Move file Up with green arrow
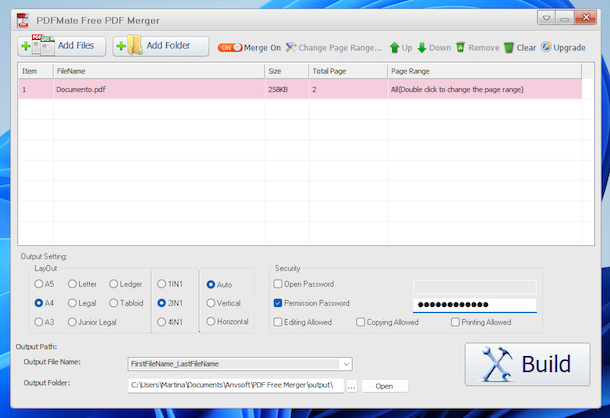The width and height of the screenshot is (610, 418). coord(400,47)
